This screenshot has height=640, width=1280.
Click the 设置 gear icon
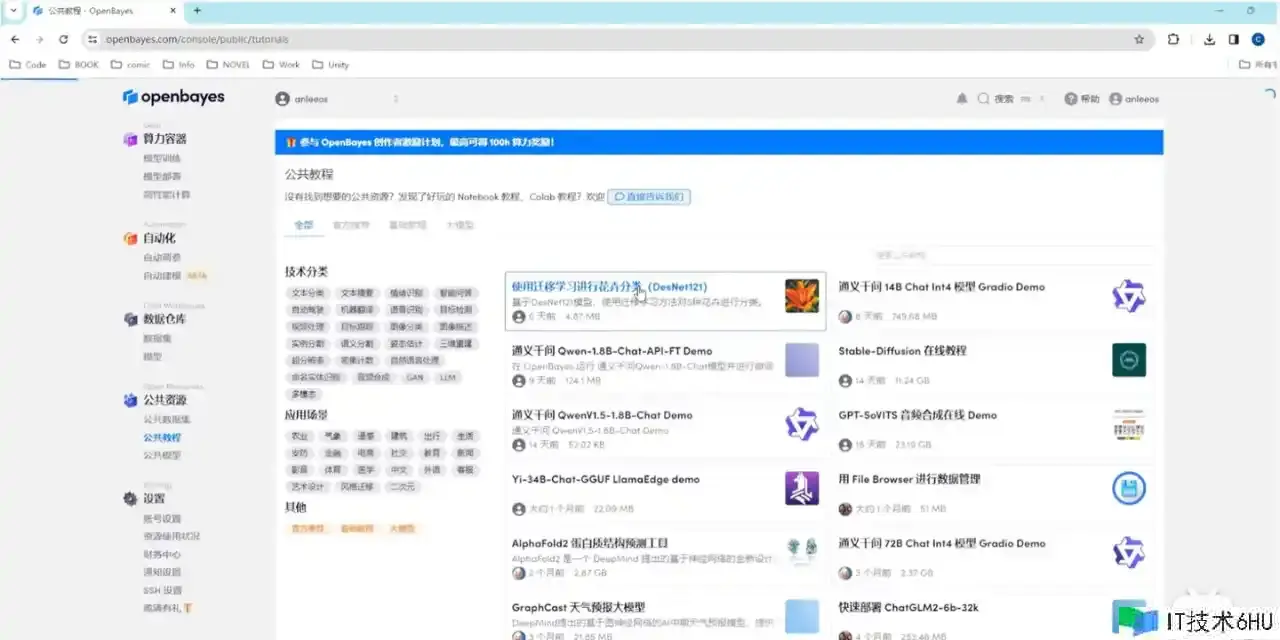[x=130, y=499]
